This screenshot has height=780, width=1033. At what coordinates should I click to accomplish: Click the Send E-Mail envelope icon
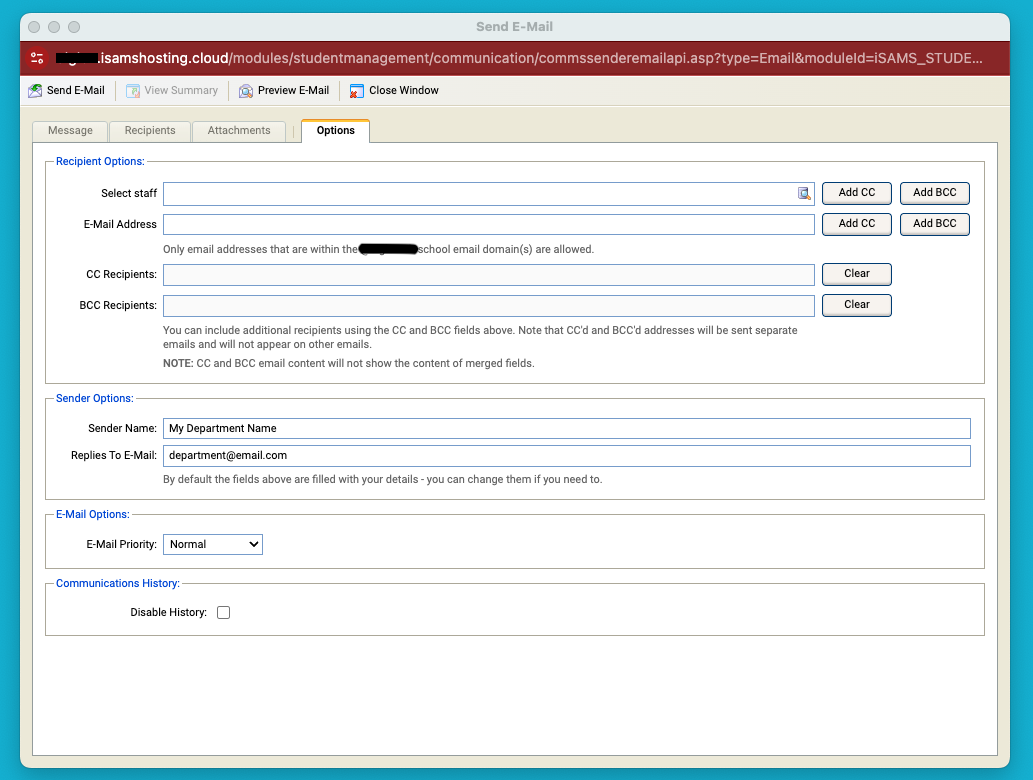tap(35, 91)
